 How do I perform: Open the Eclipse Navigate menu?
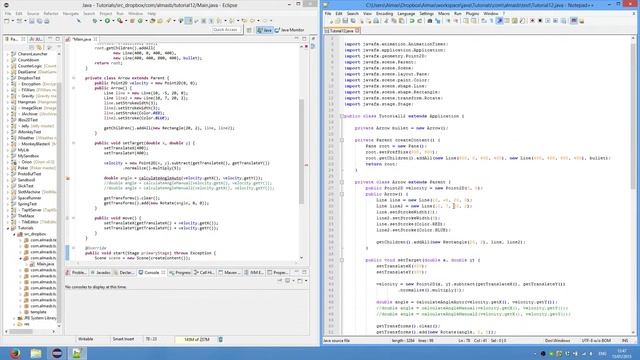pyautogui.click(x=71, y=13)
